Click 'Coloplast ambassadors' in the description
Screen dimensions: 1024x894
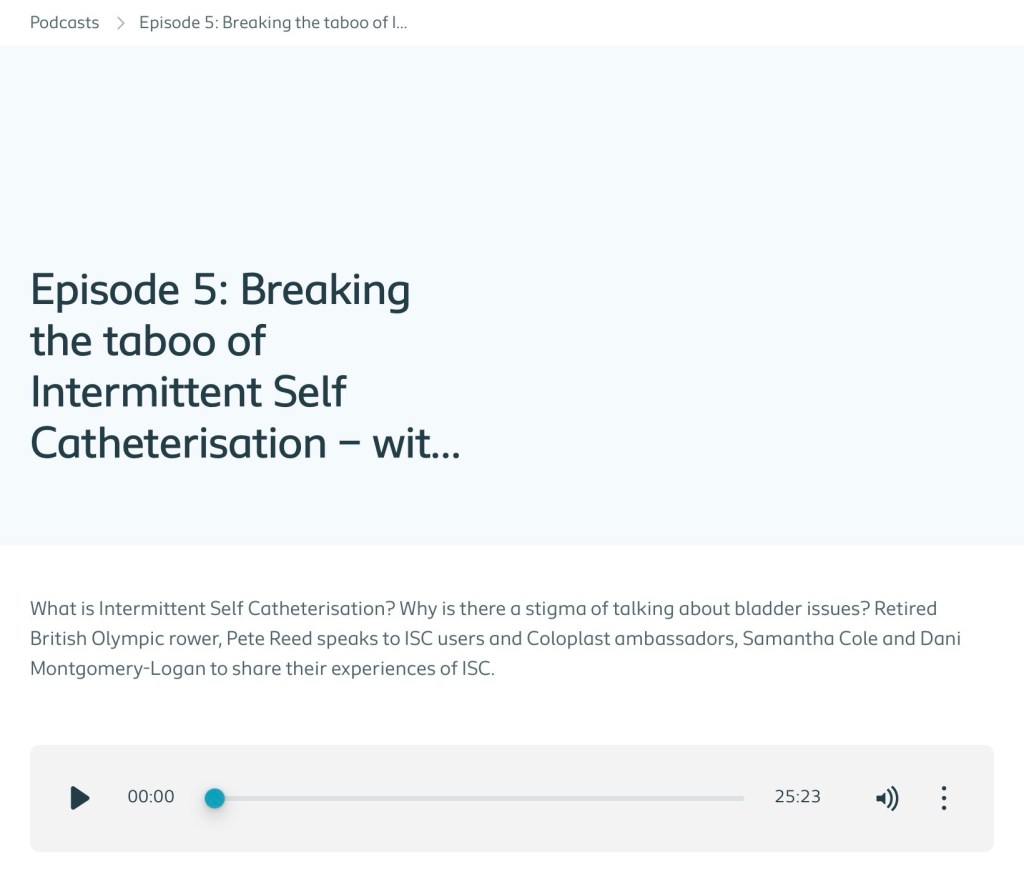[619, 639]
